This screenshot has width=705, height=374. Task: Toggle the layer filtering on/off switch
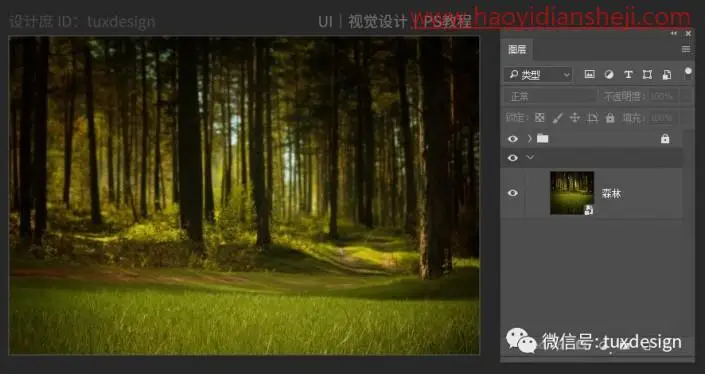tap(688, 72)
